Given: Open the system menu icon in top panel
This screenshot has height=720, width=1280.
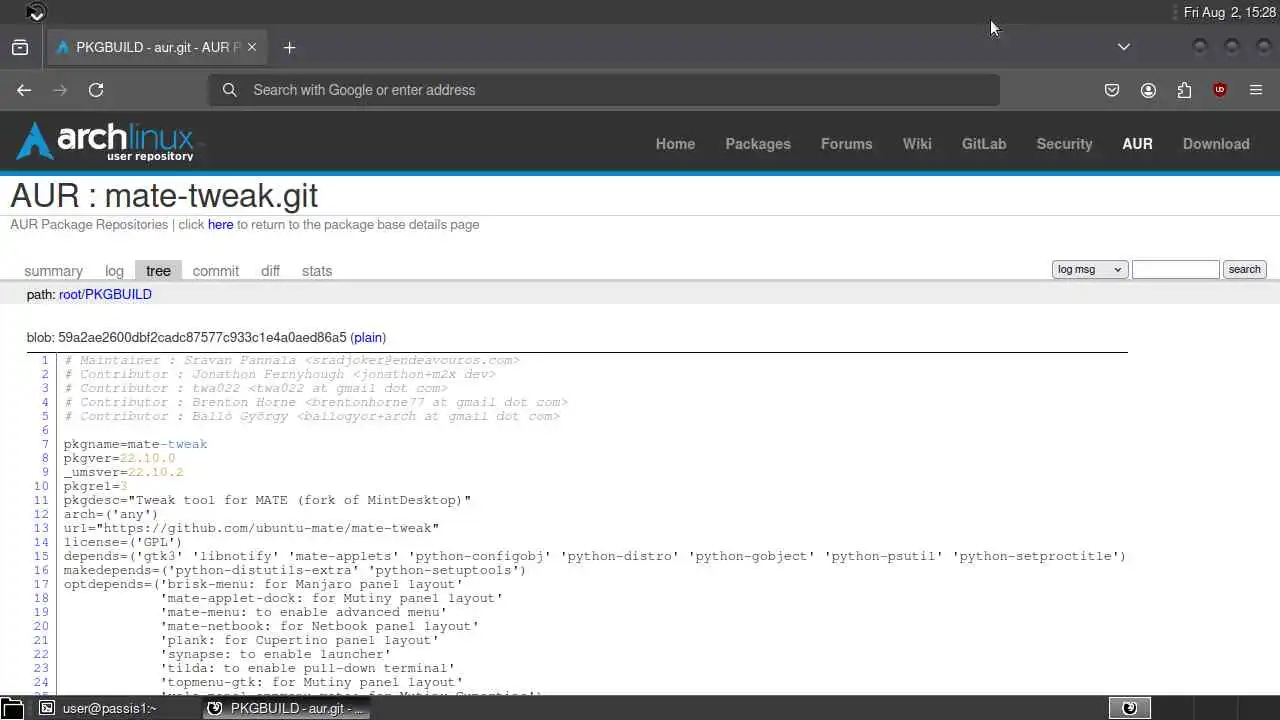Looking at the screenshot, I should (x=35, y=12).
